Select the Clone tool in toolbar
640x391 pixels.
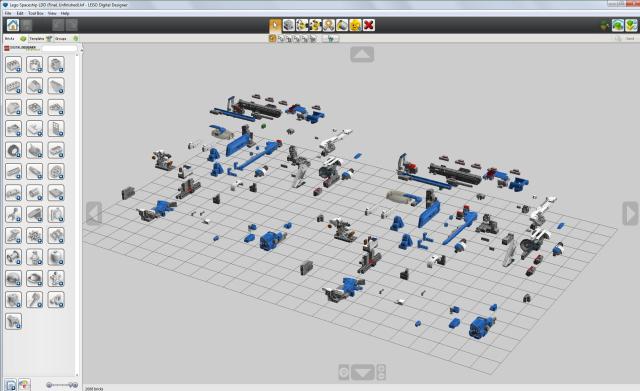click(289, 25)
